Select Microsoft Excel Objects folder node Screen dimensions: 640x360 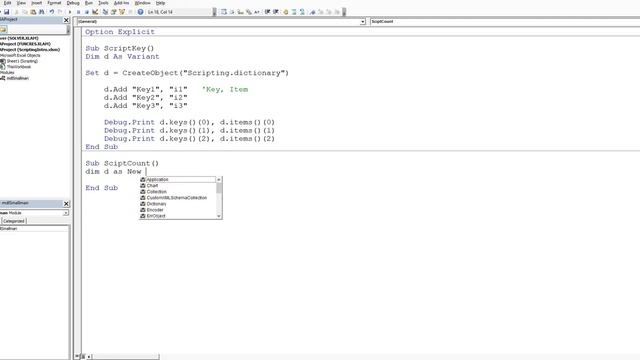pos(20,56)
